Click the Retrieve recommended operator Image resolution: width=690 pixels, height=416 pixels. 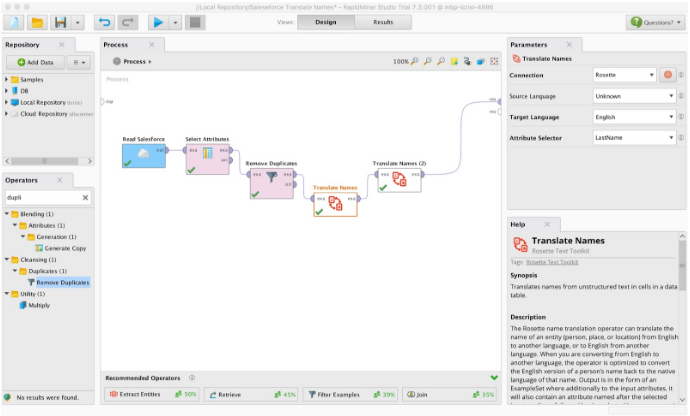[x=252, y=394]
